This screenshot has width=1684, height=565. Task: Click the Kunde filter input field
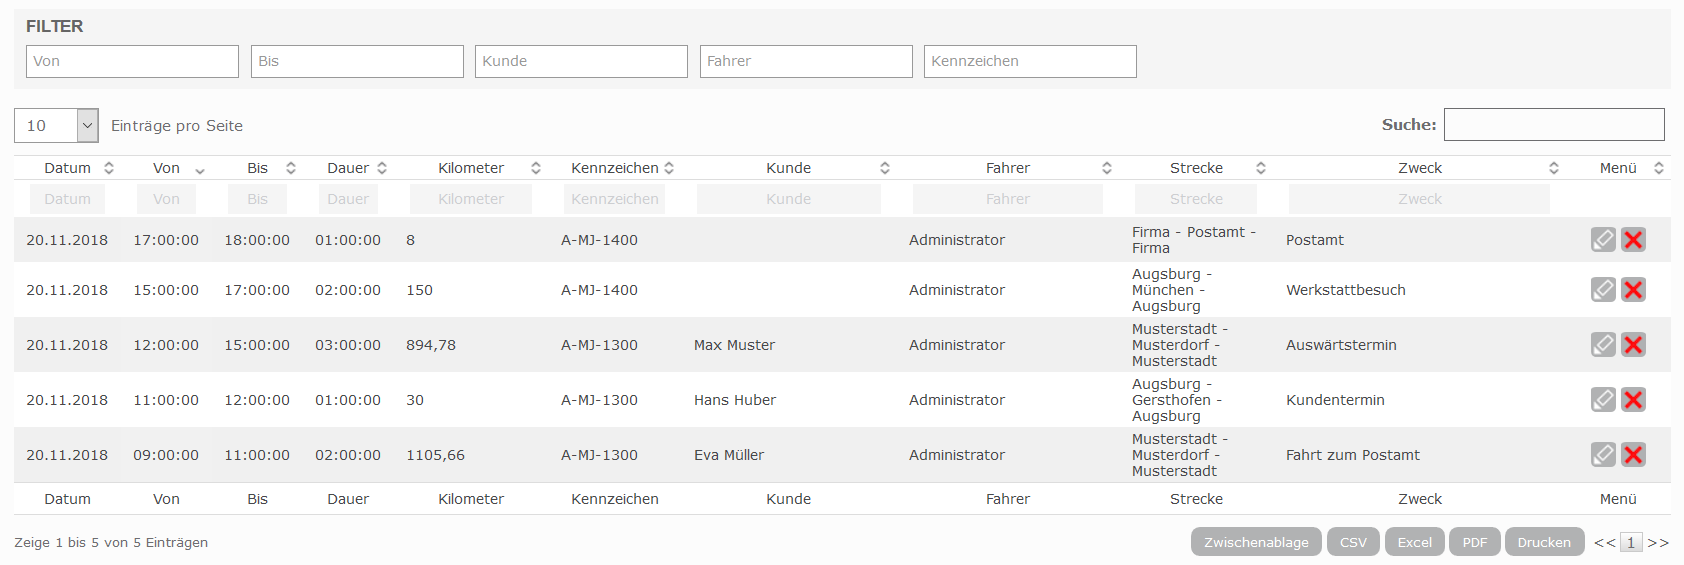tap(581, 61)
